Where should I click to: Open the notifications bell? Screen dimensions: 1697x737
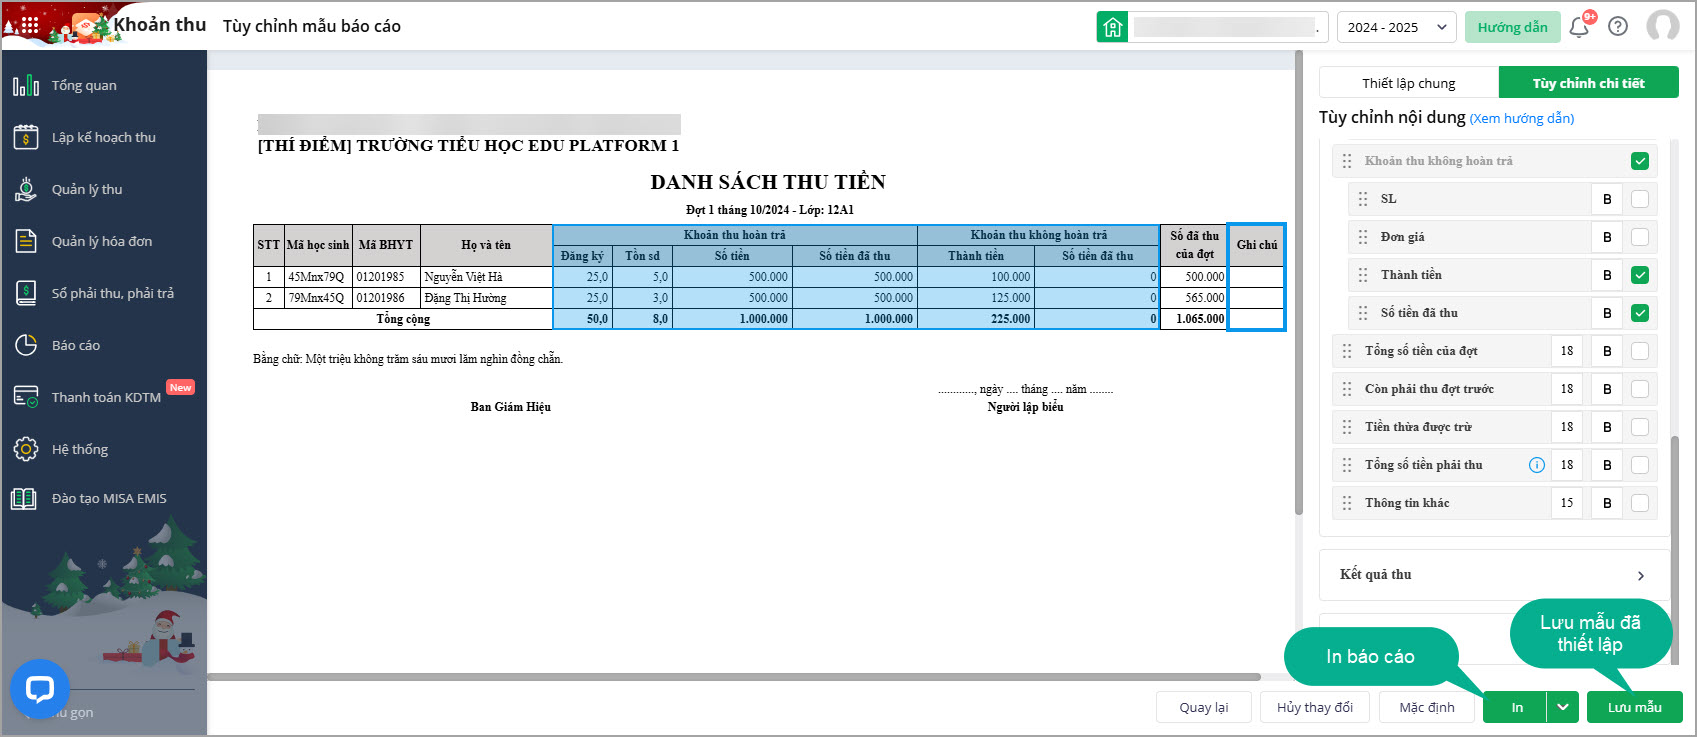click(x=1579, y=27)
